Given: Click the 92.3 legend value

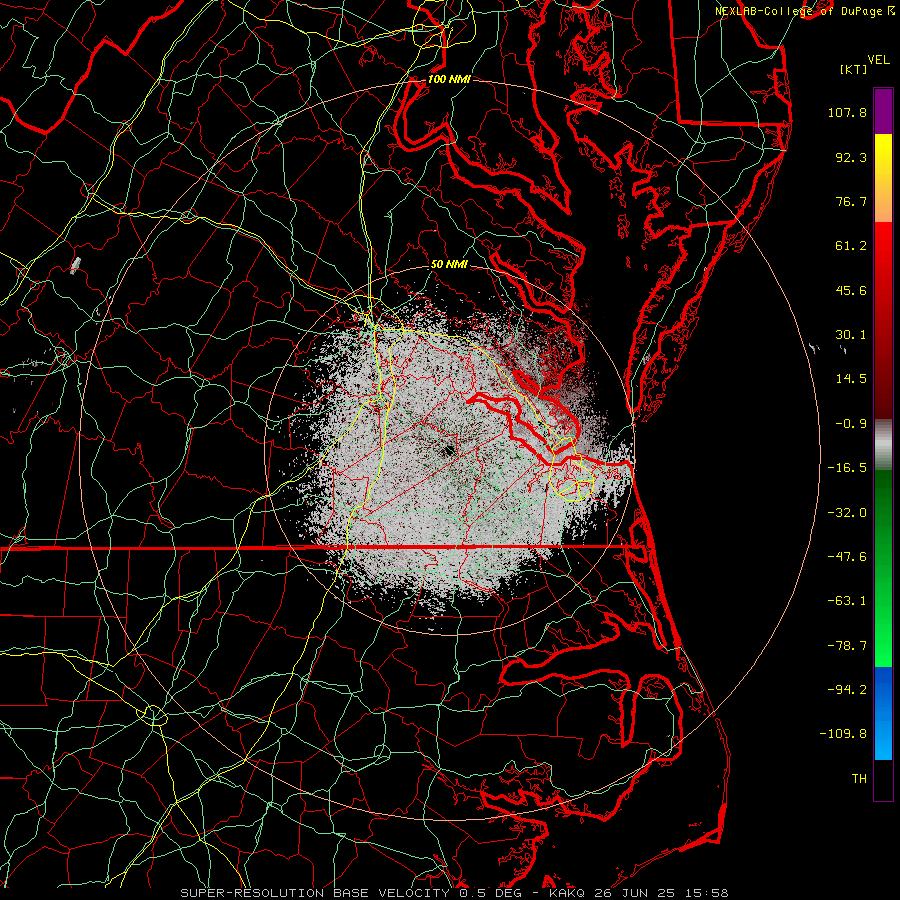Looking at the screenshot, I should (851, 157).
